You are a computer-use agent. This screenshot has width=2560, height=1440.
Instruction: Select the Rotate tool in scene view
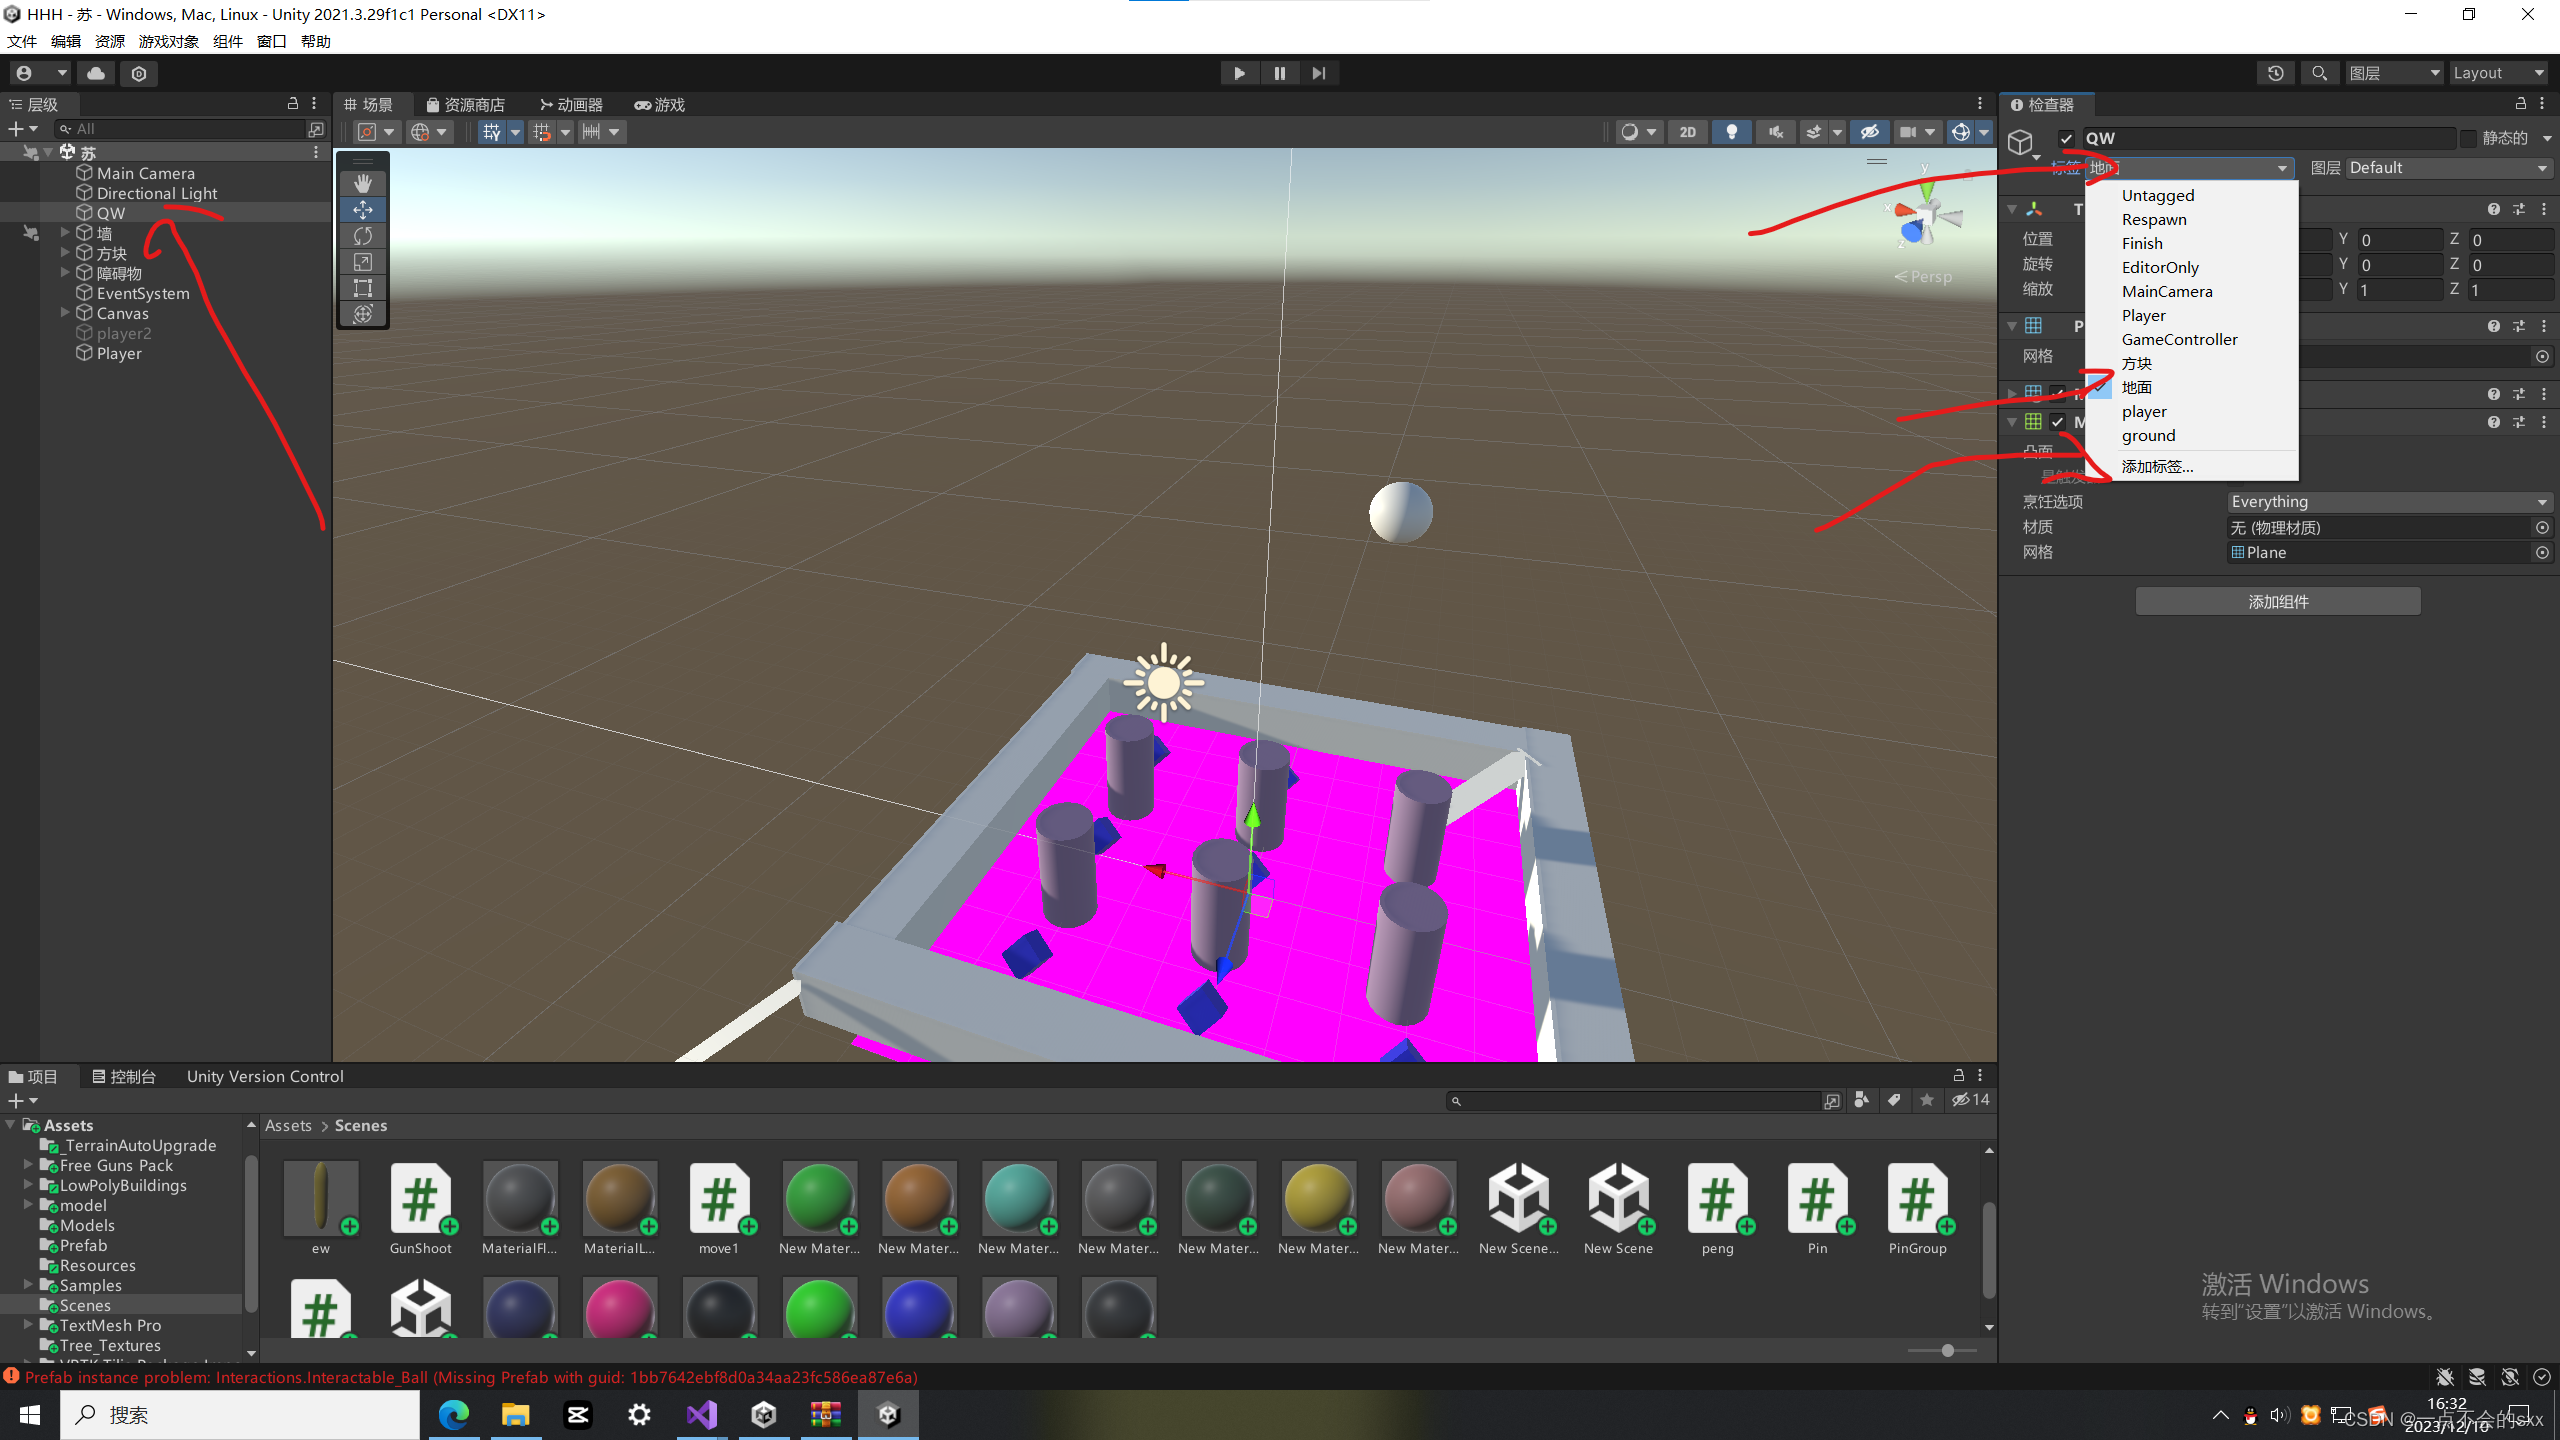(x=363, y=236)
